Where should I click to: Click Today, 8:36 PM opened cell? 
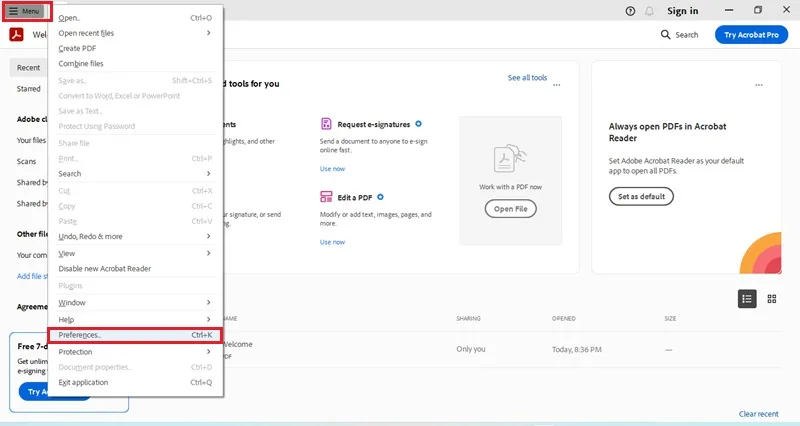tap(577, 349)
